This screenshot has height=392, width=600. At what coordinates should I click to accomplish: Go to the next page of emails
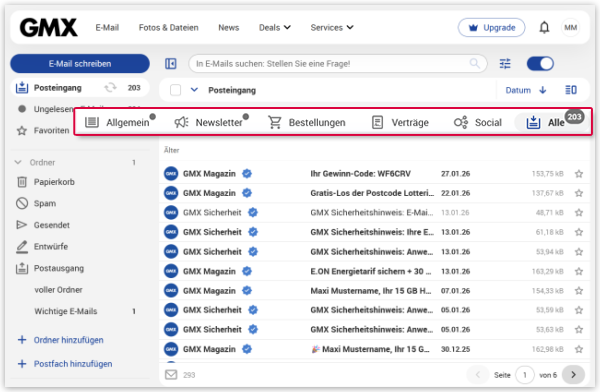[x=573, y=375]
